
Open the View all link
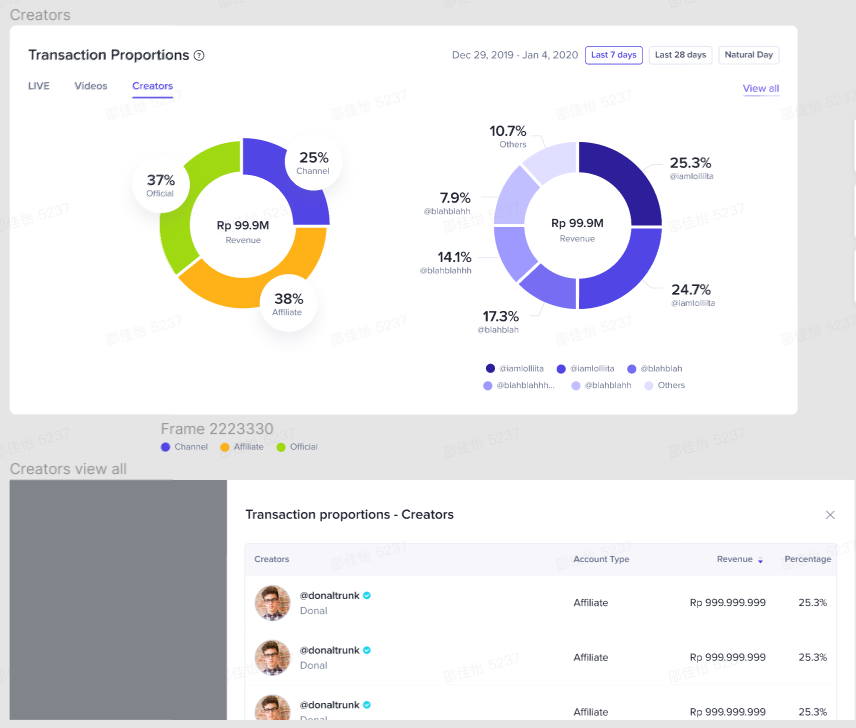point(760,89)
